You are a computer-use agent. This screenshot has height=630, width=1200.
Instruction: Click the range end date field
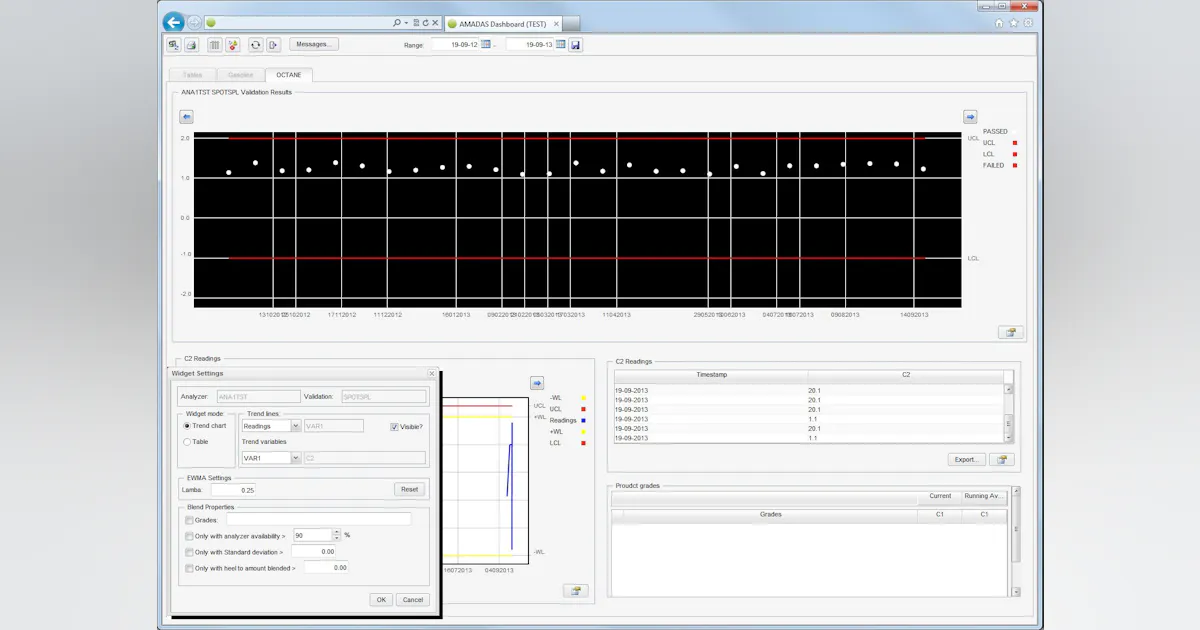click(531, 44)
